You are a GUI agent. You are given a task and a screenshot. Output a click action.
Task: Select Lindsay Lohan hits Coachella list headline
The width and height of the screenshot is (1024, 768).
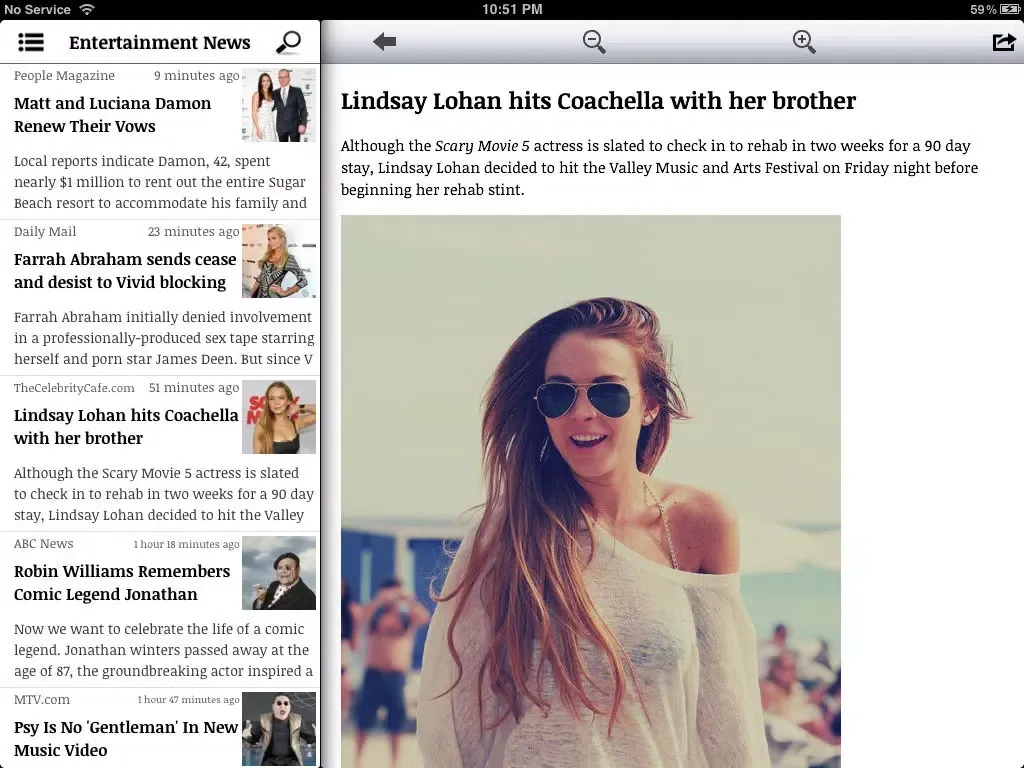coord(126,427)
